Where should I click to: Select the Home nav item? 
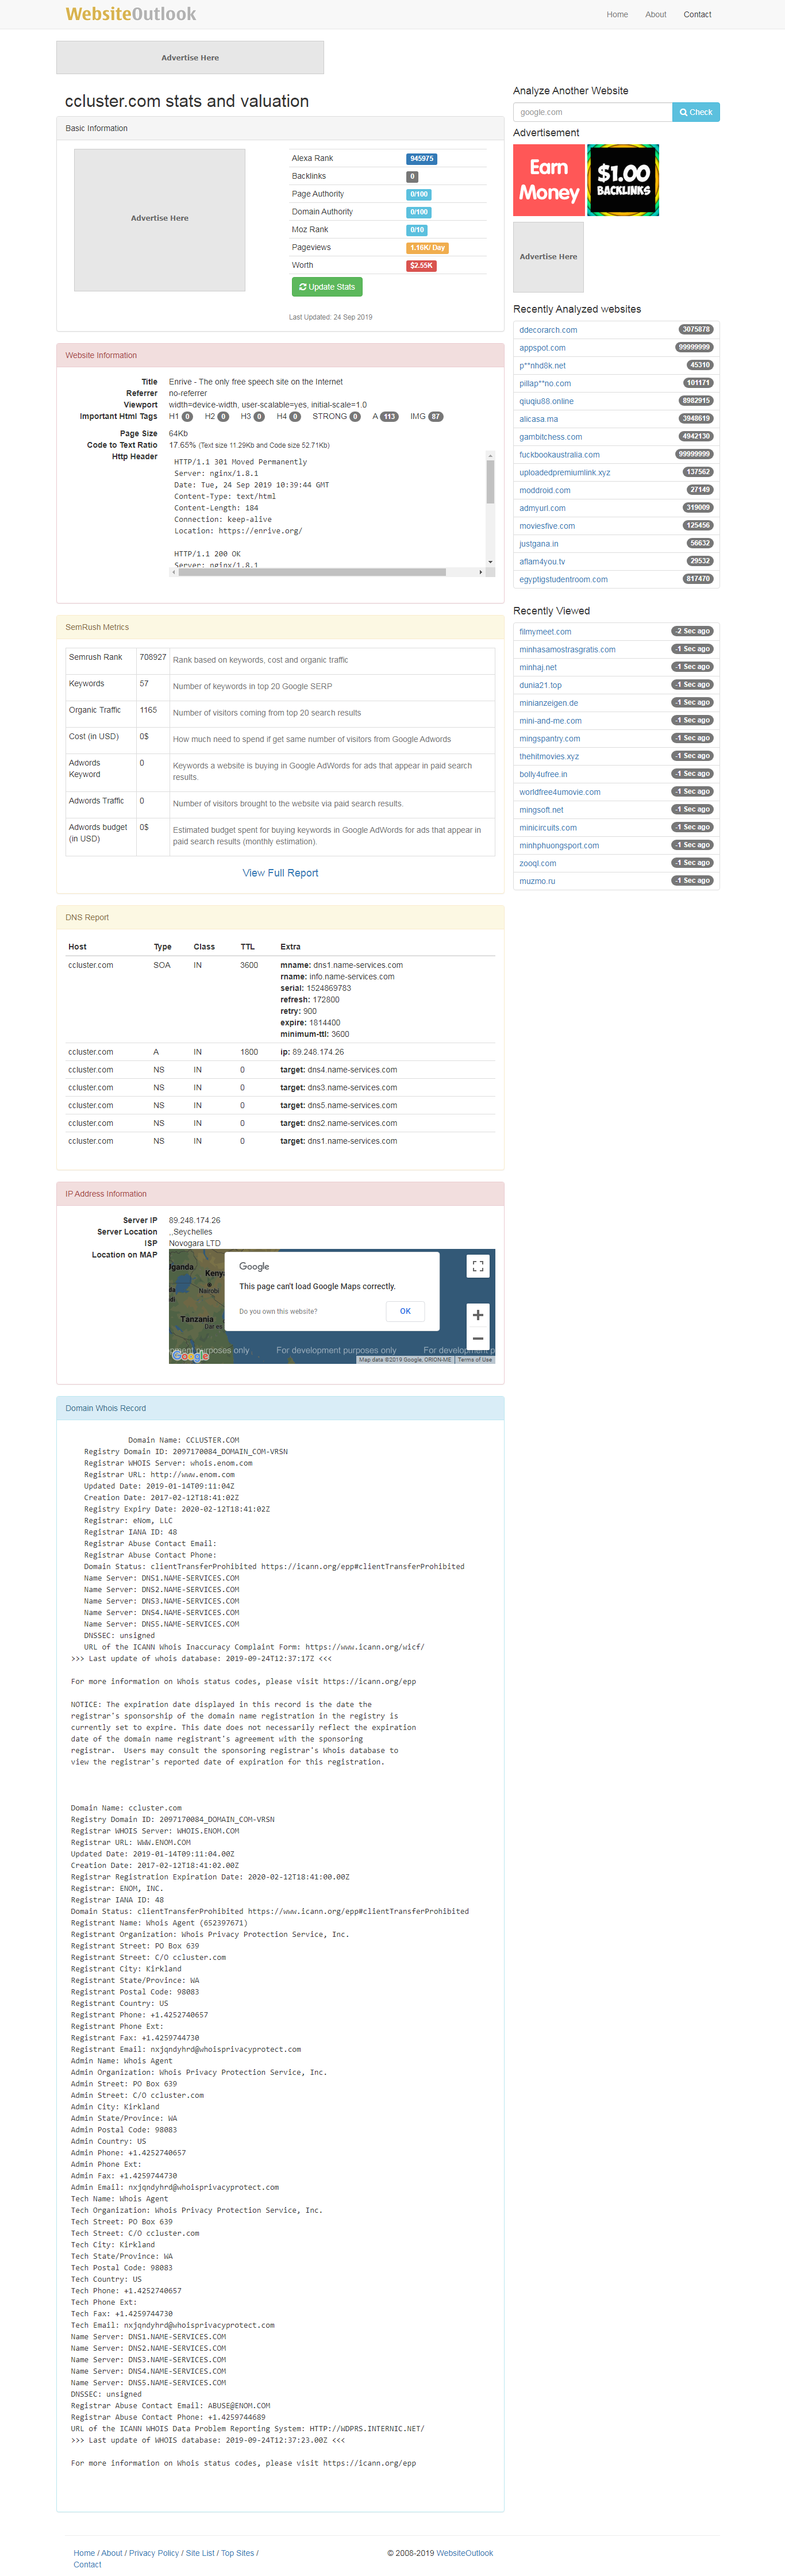point(617,15)
